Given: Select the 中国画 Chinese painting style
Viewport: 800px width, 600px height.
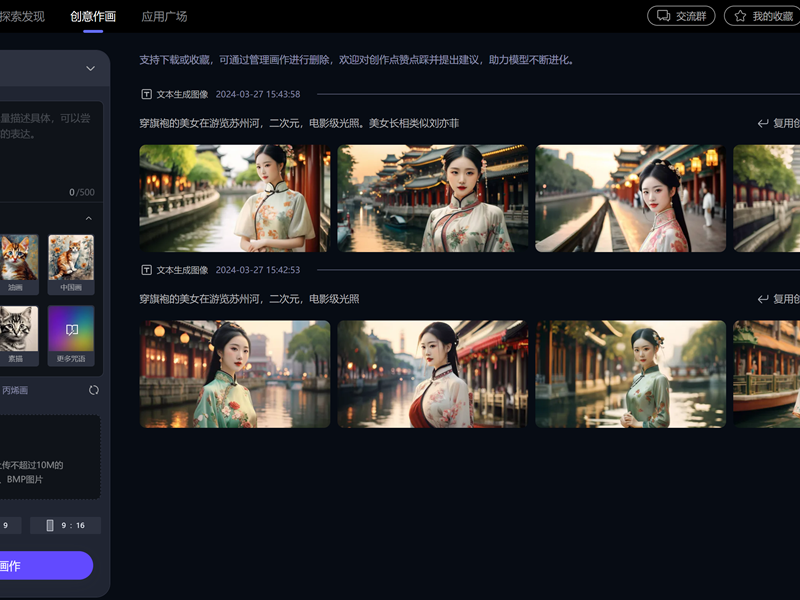Looking at the screenshot, I should [71, 264].
